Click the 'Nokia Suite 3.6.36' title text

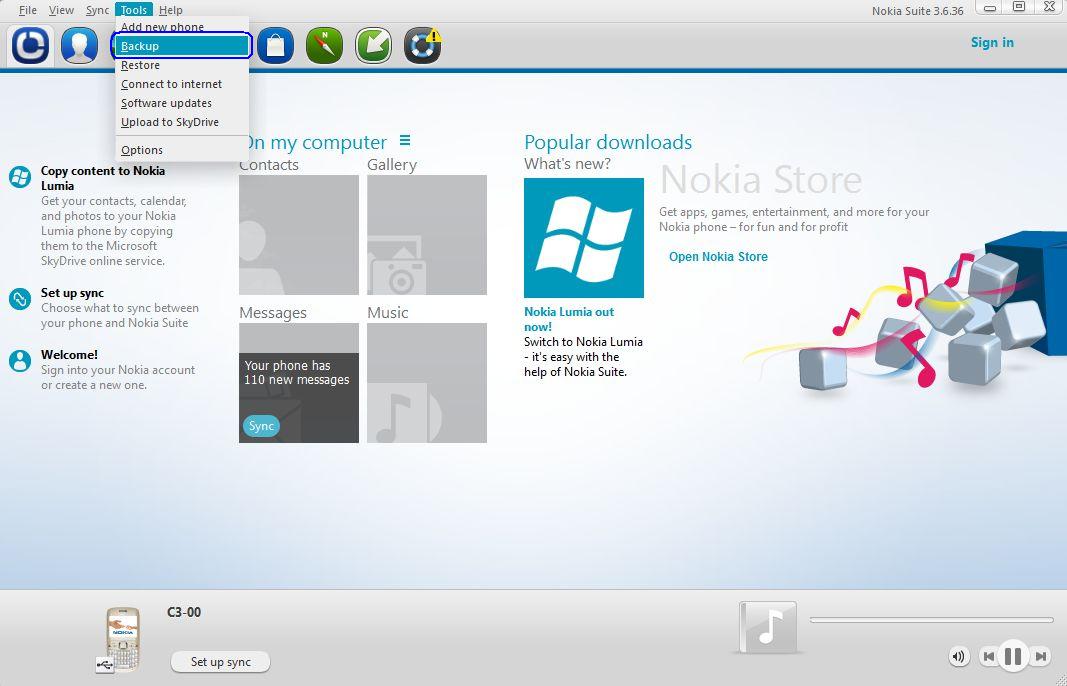(918, 11)
